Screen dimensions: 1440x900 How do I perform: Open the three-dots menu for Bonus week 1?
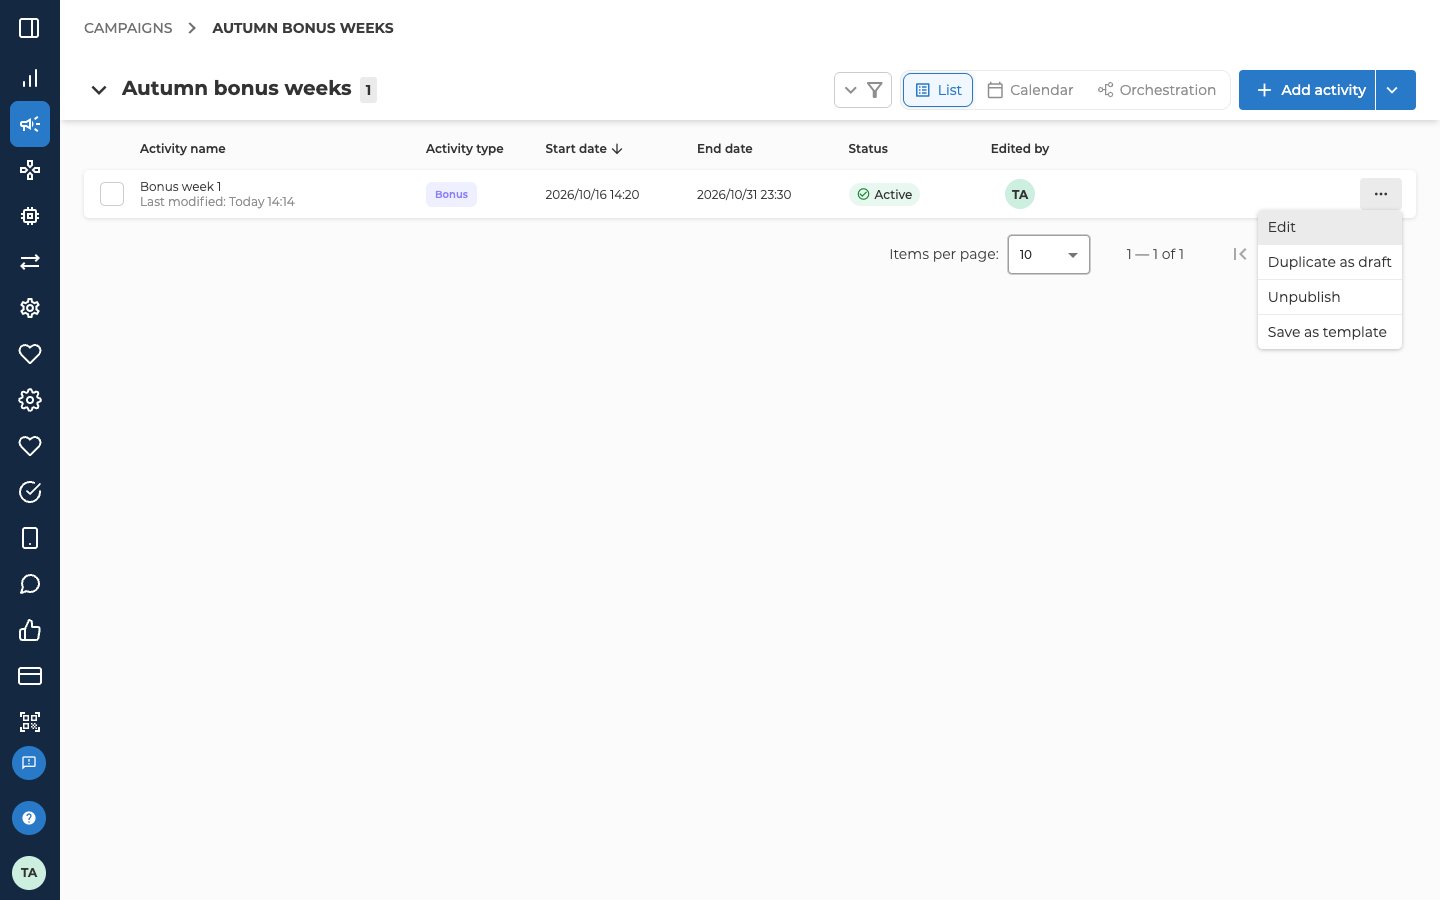click(1381, 194)
